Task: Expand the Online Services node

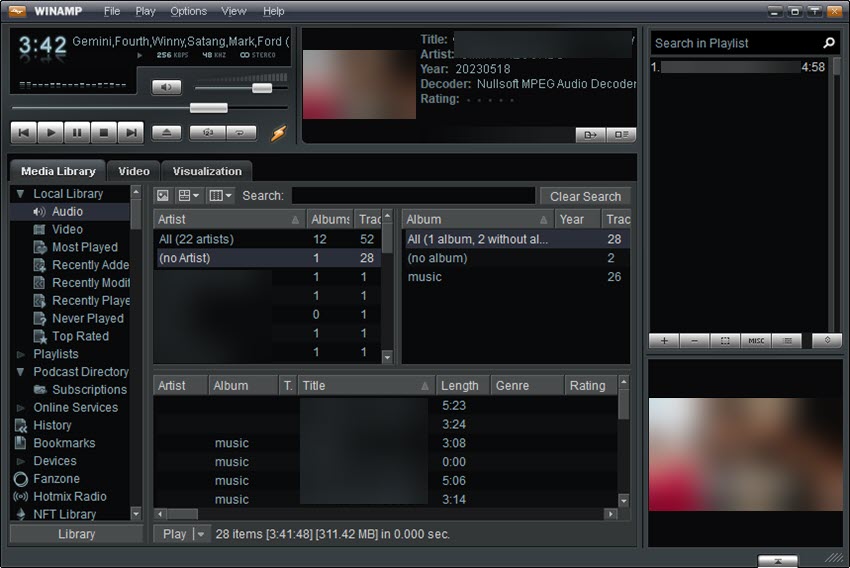Action: tap(21, 408)
